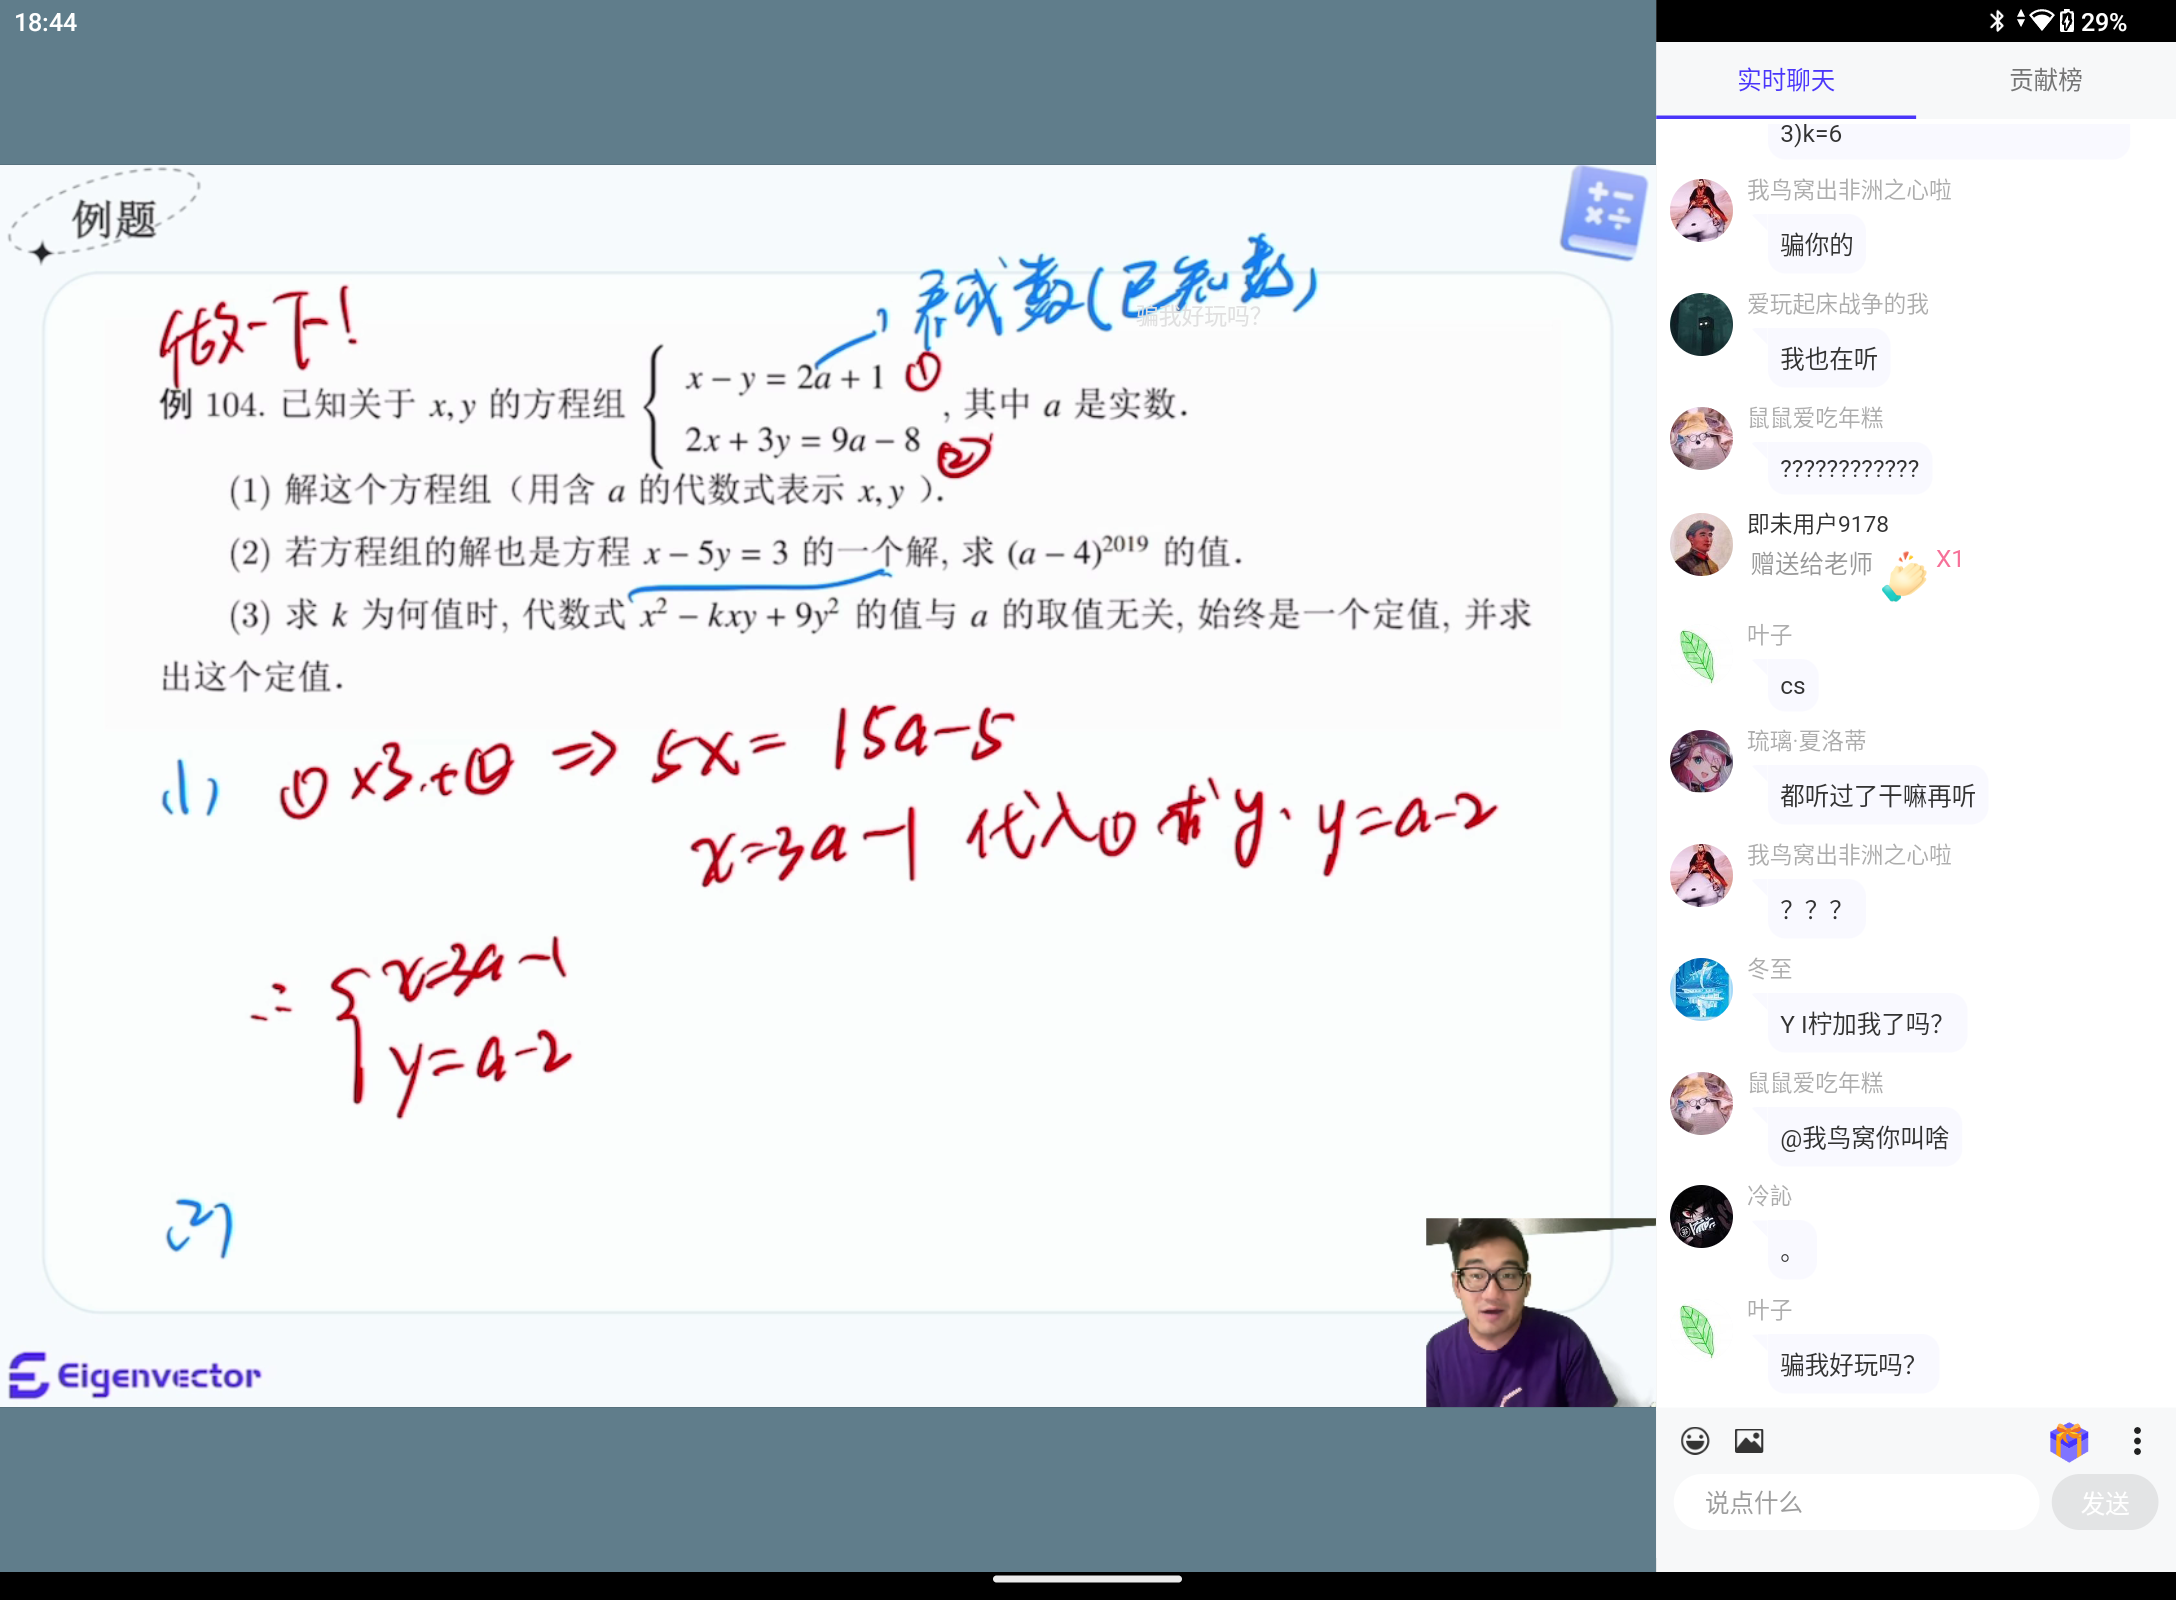Tap the avatar of 即未用户9178
This screenshot has width=2176, height=1600.
coord(1701,545)
